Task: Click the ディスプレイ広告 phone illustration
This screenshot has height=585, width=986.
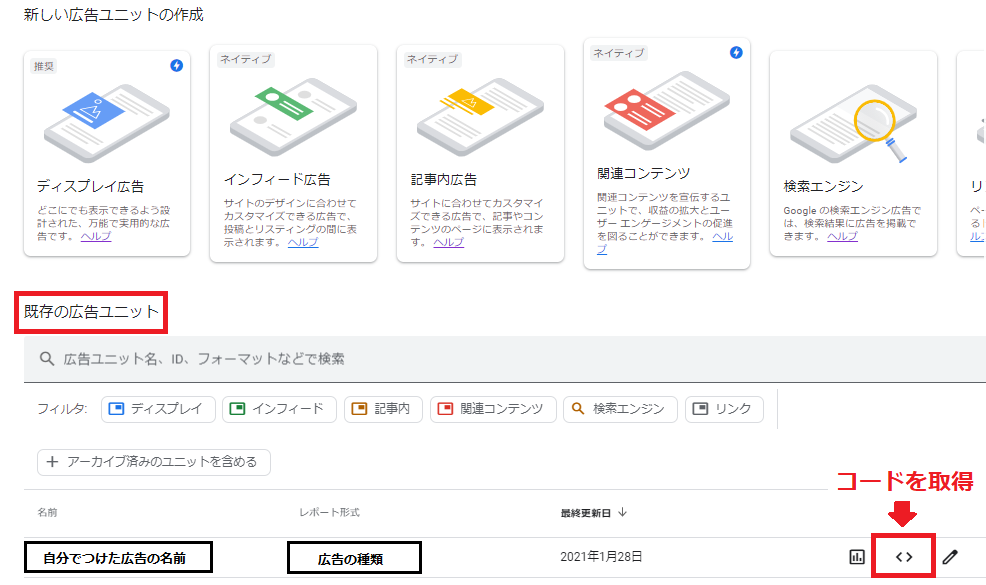Action: click(x=106, y=123)
